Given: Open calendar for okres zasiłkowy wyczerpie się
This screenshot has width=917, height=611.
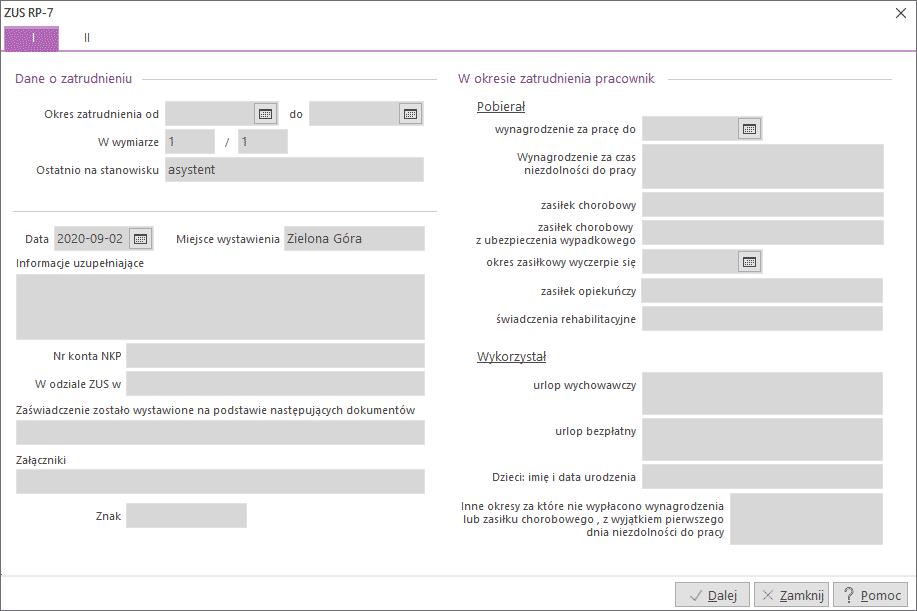Looking at the screenshot, I should tap(749, 262).
